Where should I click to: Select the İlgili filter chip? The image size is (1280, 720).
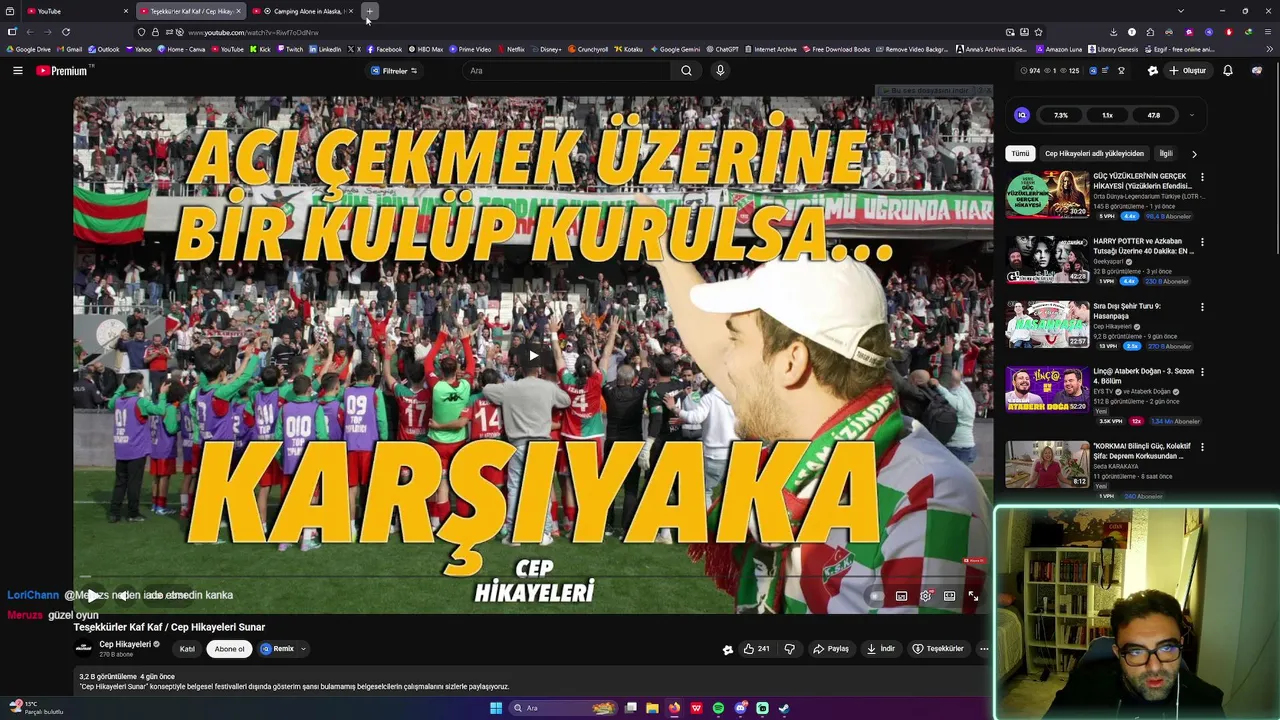click(1166, 154)
